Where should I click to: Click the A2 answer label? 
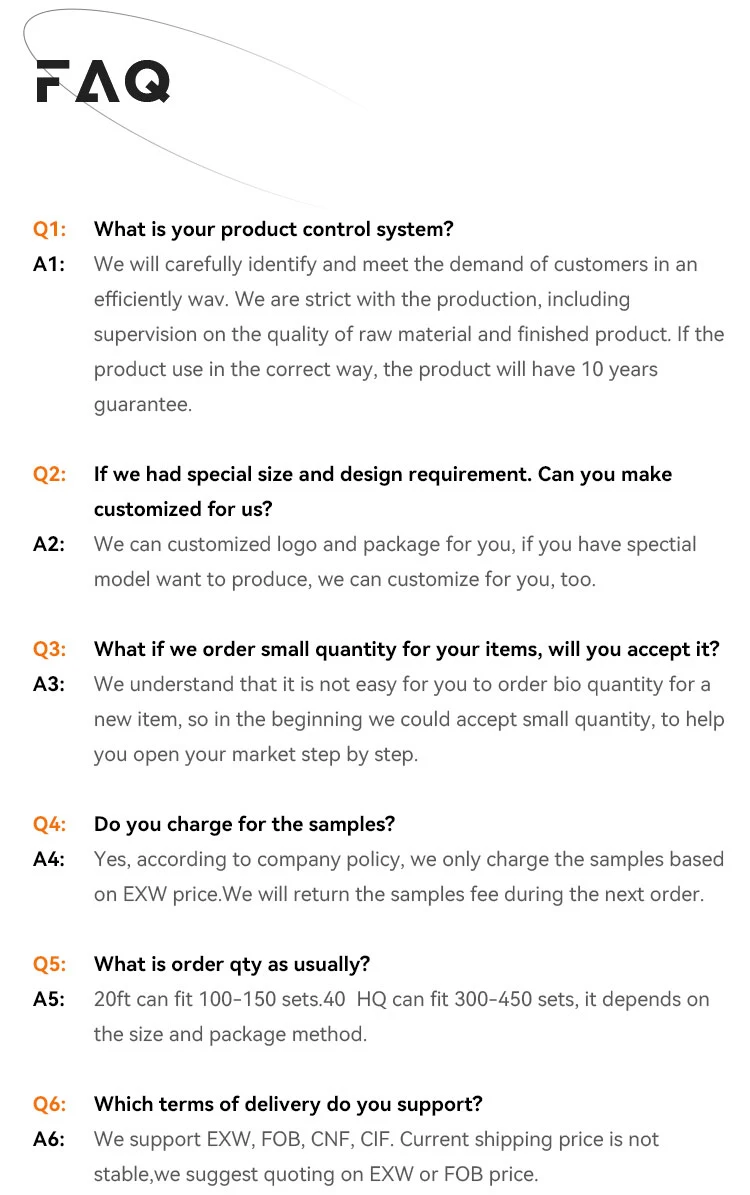(x=50, y=545)
